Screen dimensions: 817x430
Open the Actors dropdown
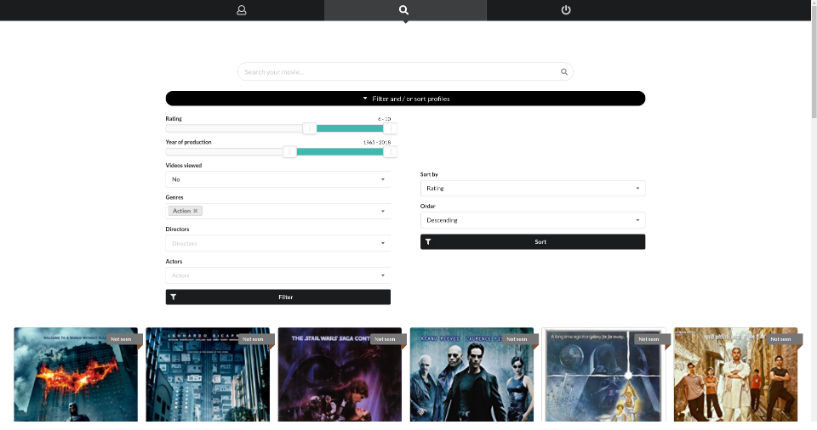tap(278, 275)
